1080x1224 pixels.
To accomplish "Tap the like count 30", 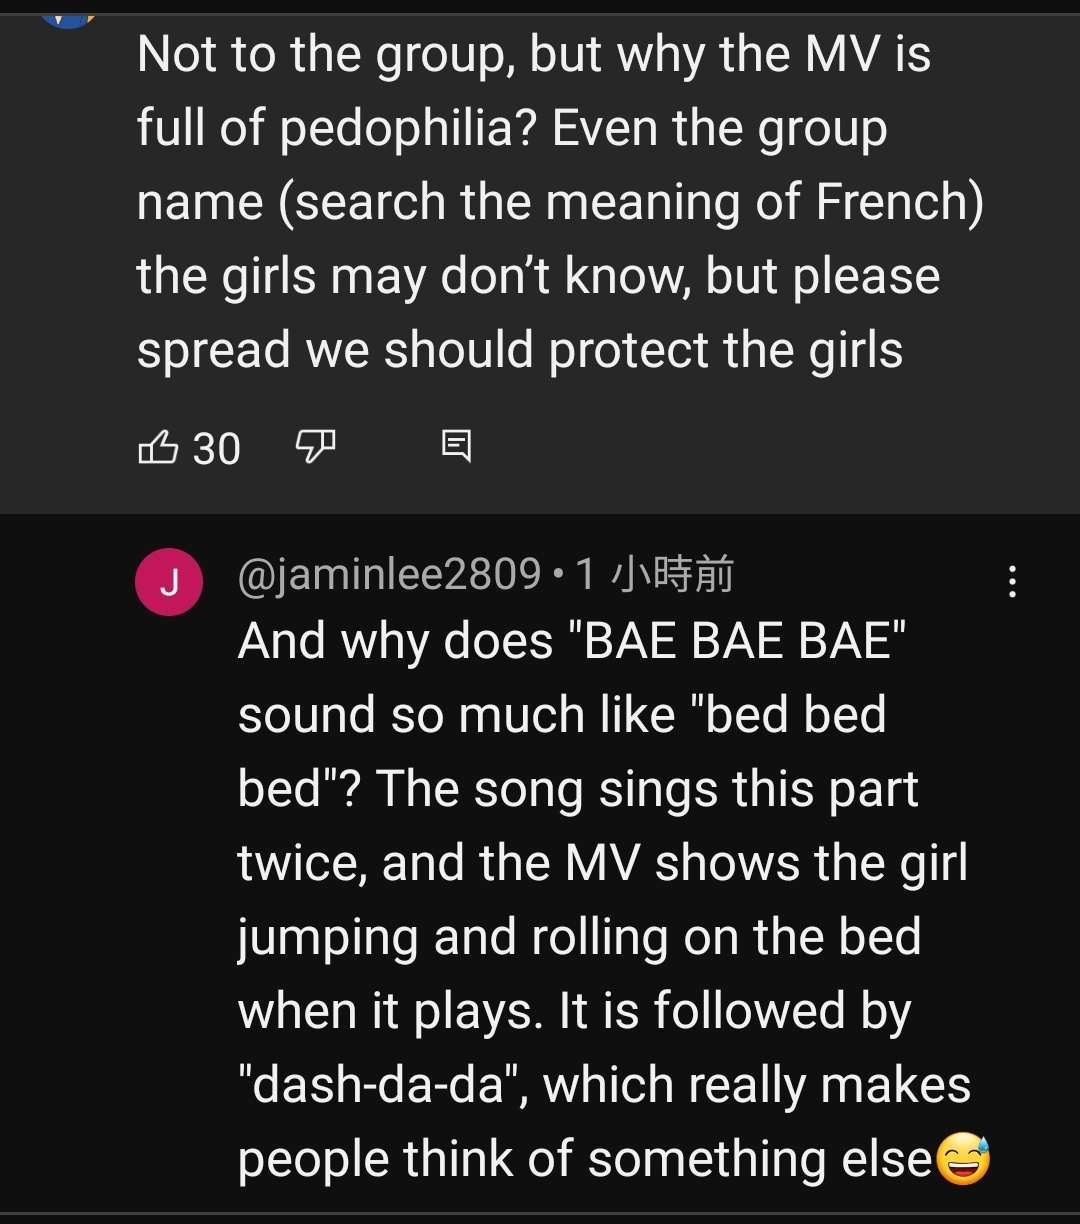I will [216, 449].
